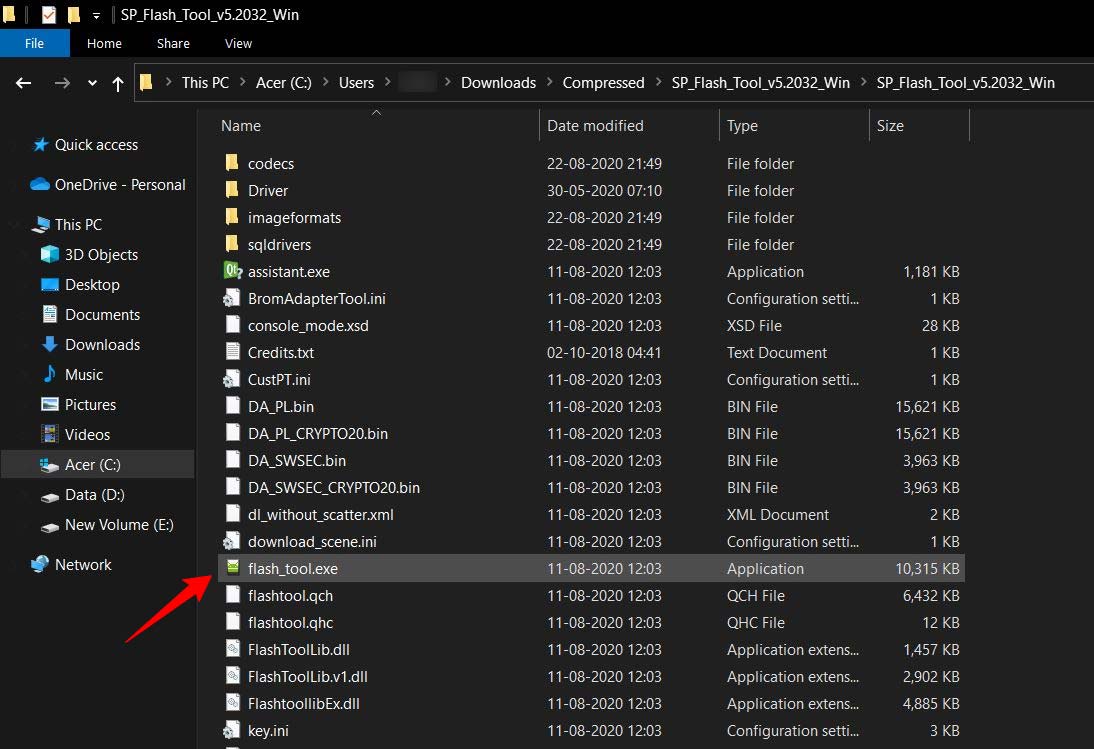
Task: Open recent locations dropdown arrow
Action: point(92,83)
